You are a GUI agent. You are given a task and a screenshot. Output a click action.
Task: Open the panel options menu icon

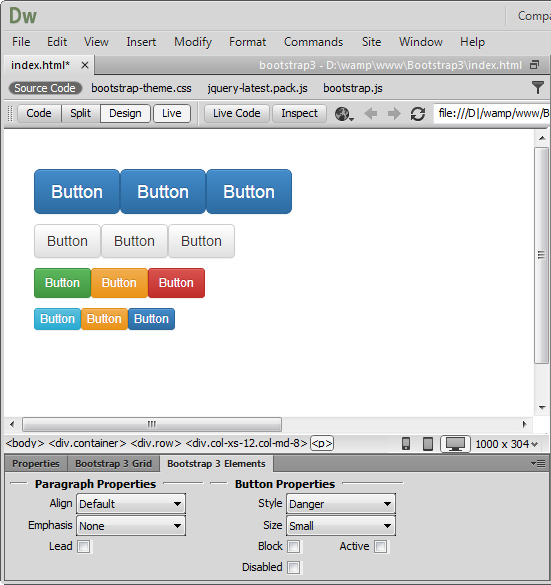pos(538,463)
